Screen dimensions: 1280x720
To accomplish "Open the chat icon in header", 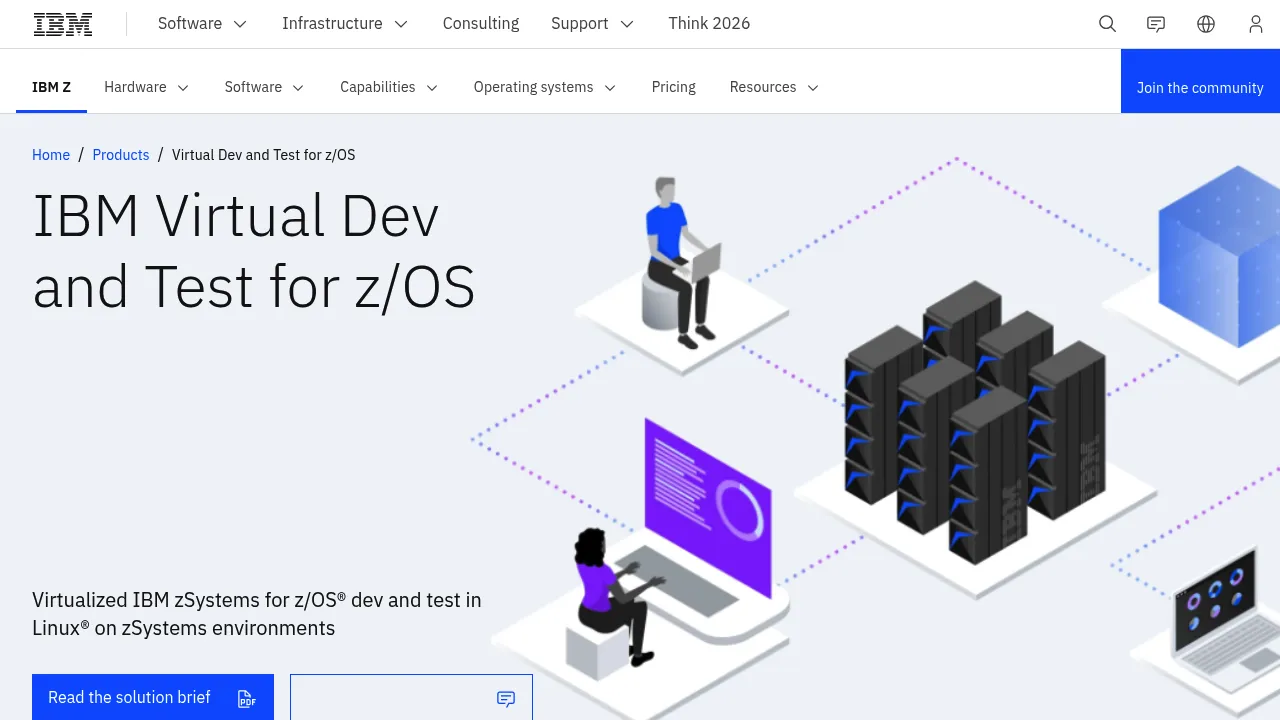I will (x=1156, y=24).
